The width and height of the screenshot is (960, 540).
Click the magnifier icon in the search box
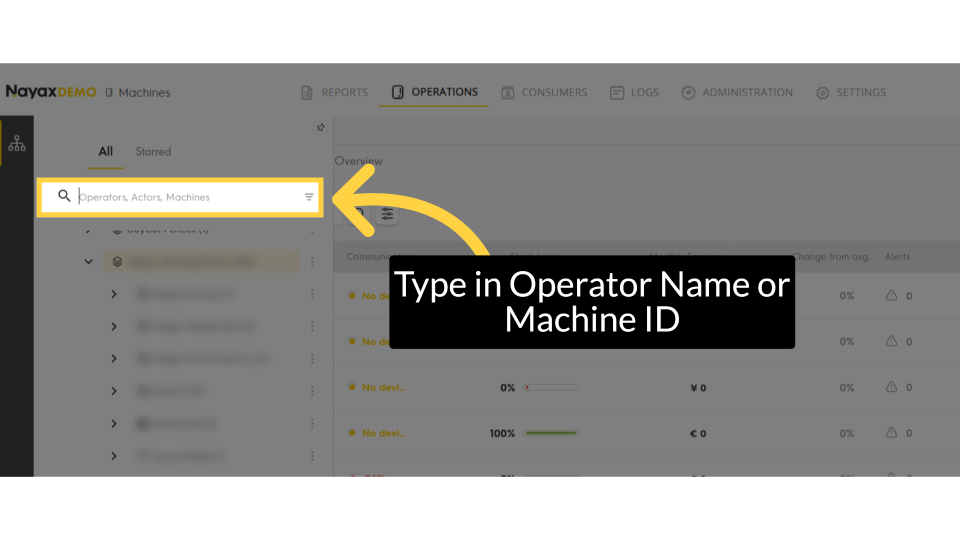(65, 196)
